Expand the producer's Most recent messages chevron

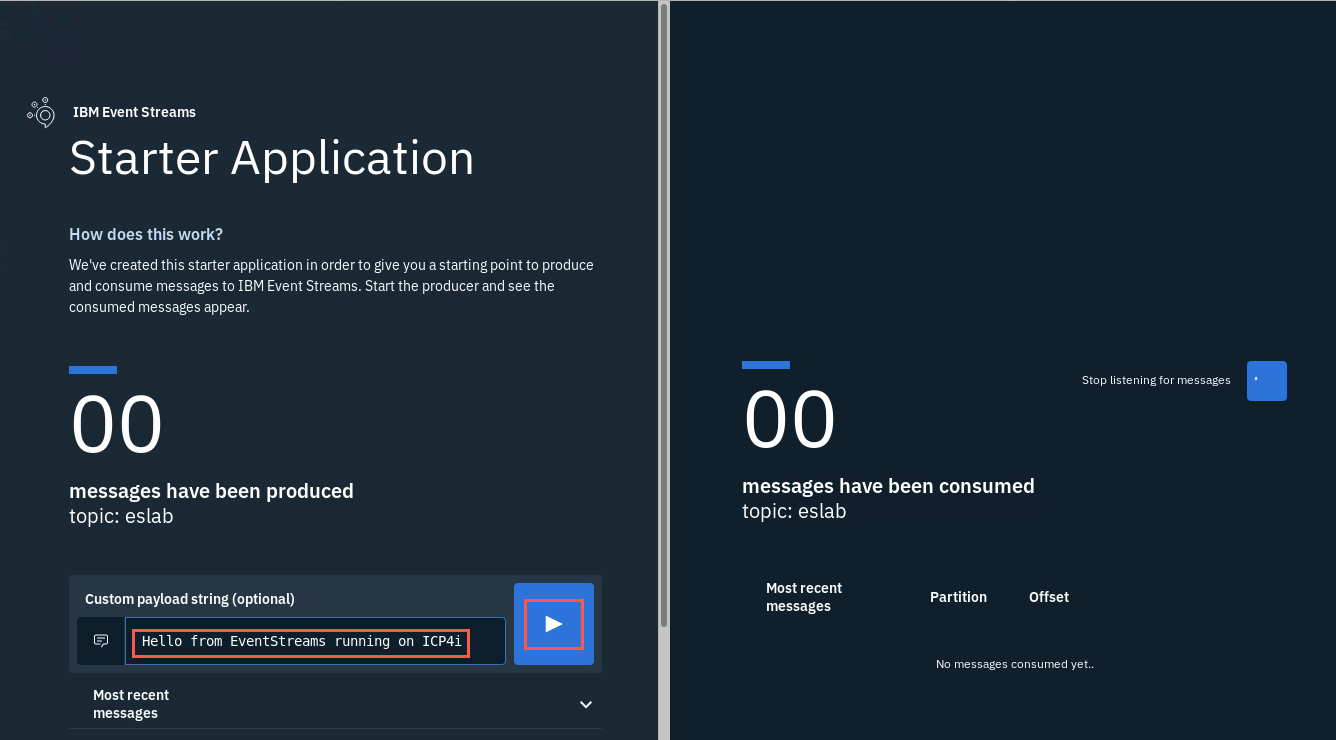[586, 704]
